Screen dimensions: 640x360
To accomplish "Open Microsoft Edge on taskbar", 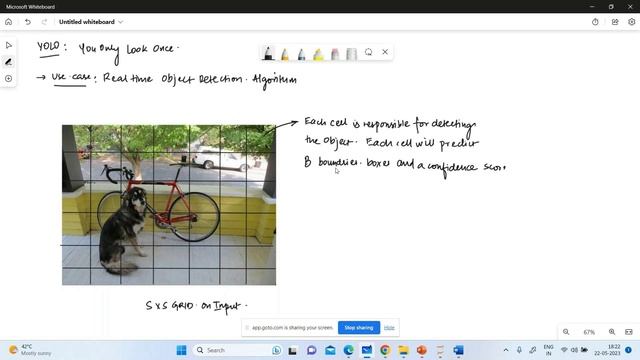I will point(349,350).
